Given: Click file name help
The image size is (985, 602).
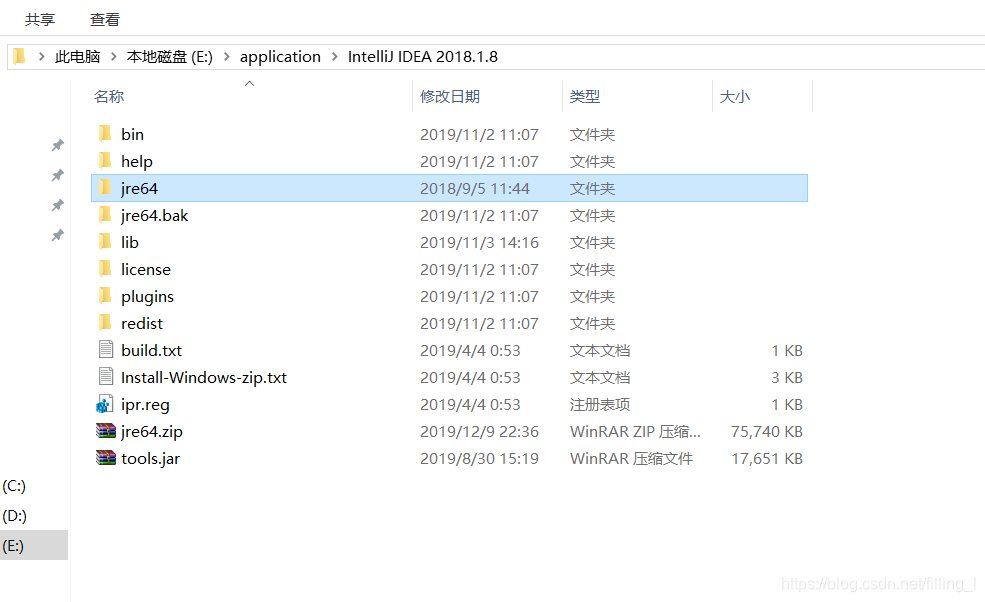Looking at the screenshot, I should [x=136, y=161].
